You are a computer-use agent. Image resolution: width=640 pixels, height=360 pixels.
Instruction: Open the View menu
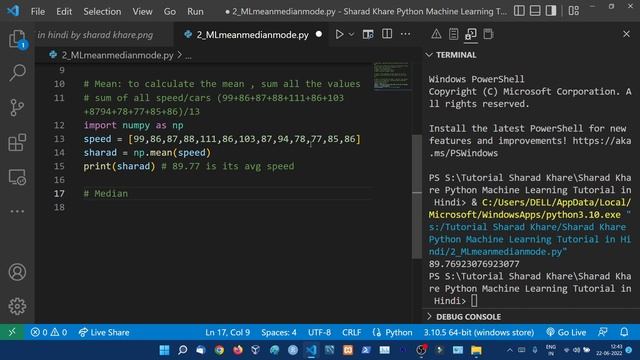[142, 11]
